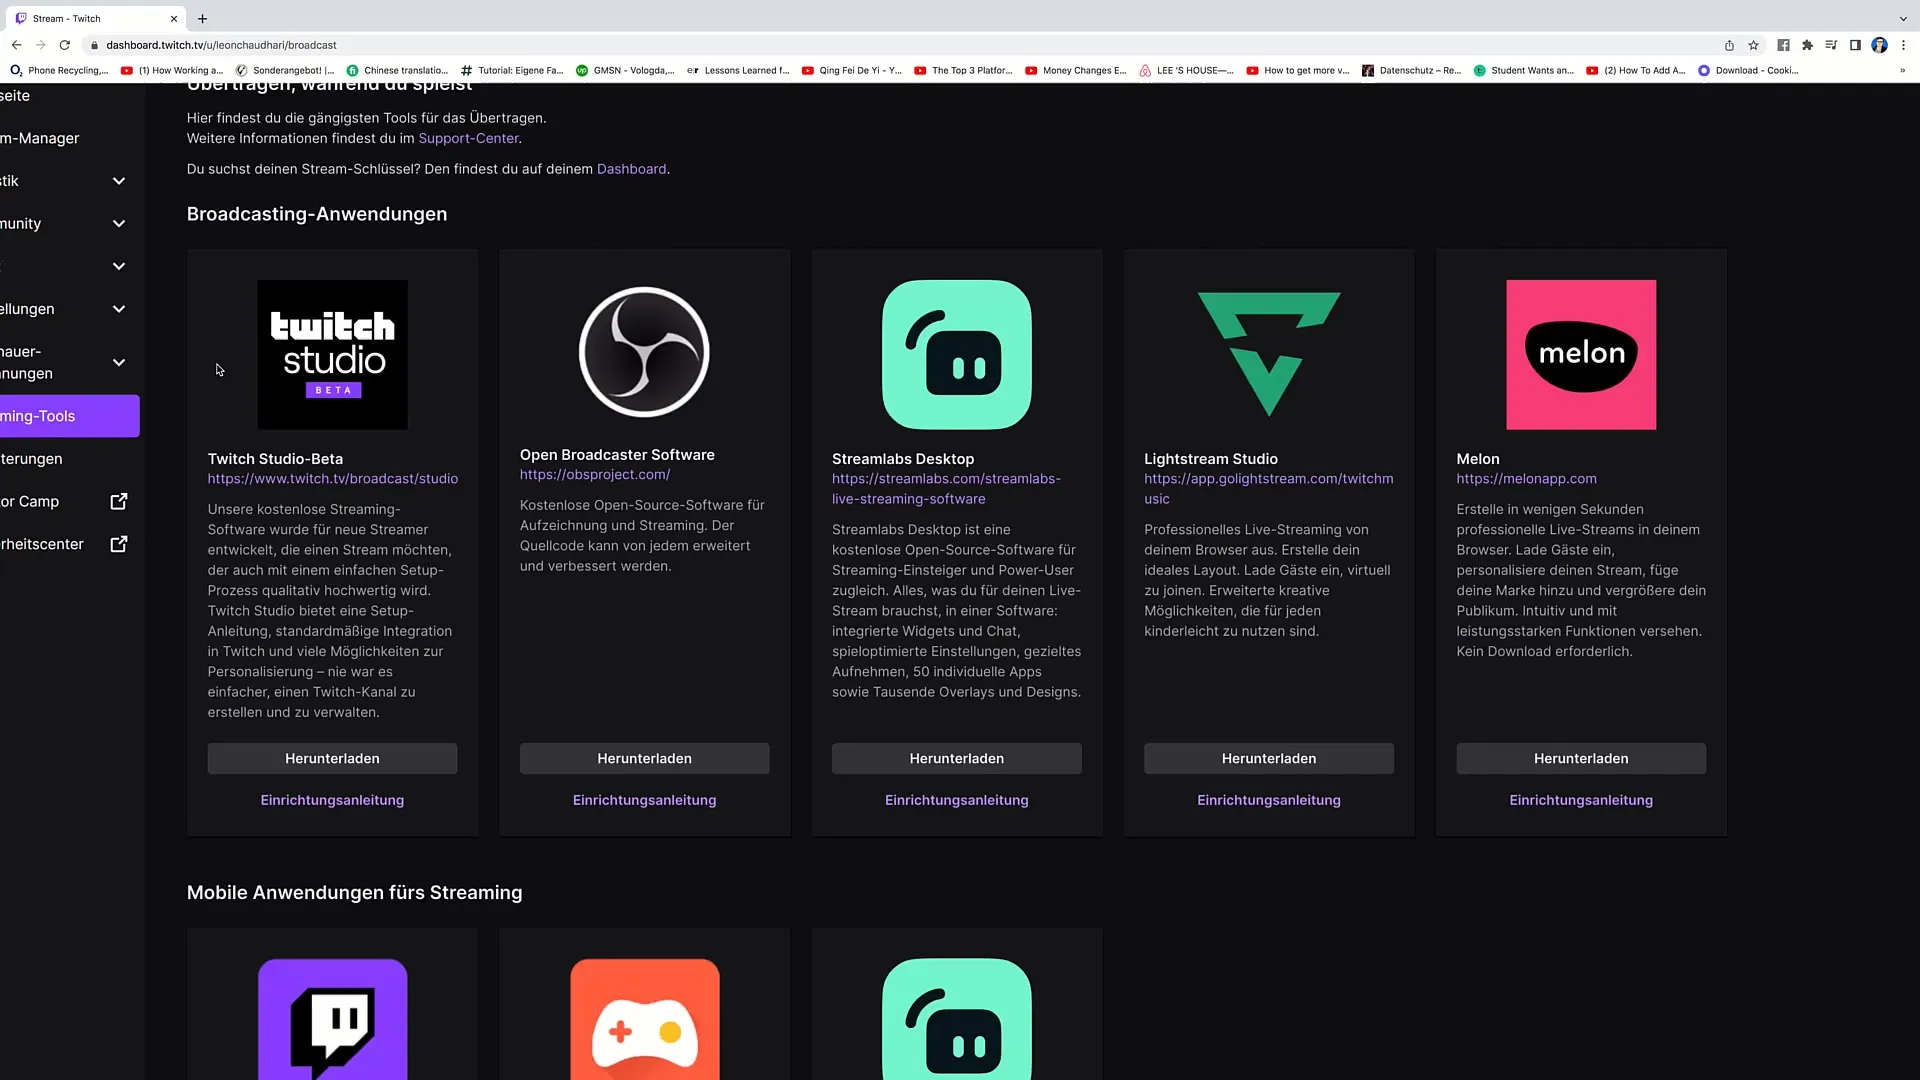The height and width of the screenshot is (1080, 1920).
Task: Open the tab search chevron
Action: click(x=1903, y=18)
